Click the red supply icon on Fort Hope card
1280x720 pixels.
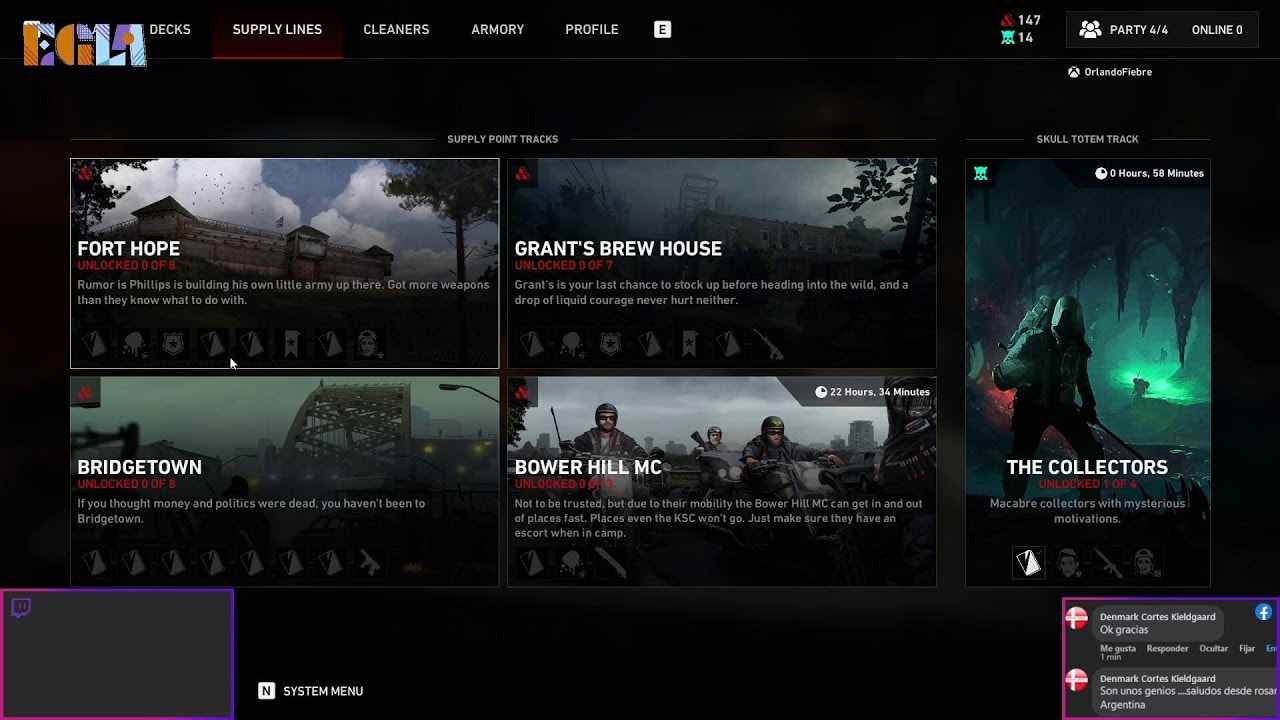pyautogui.click(x=85, y=173)
